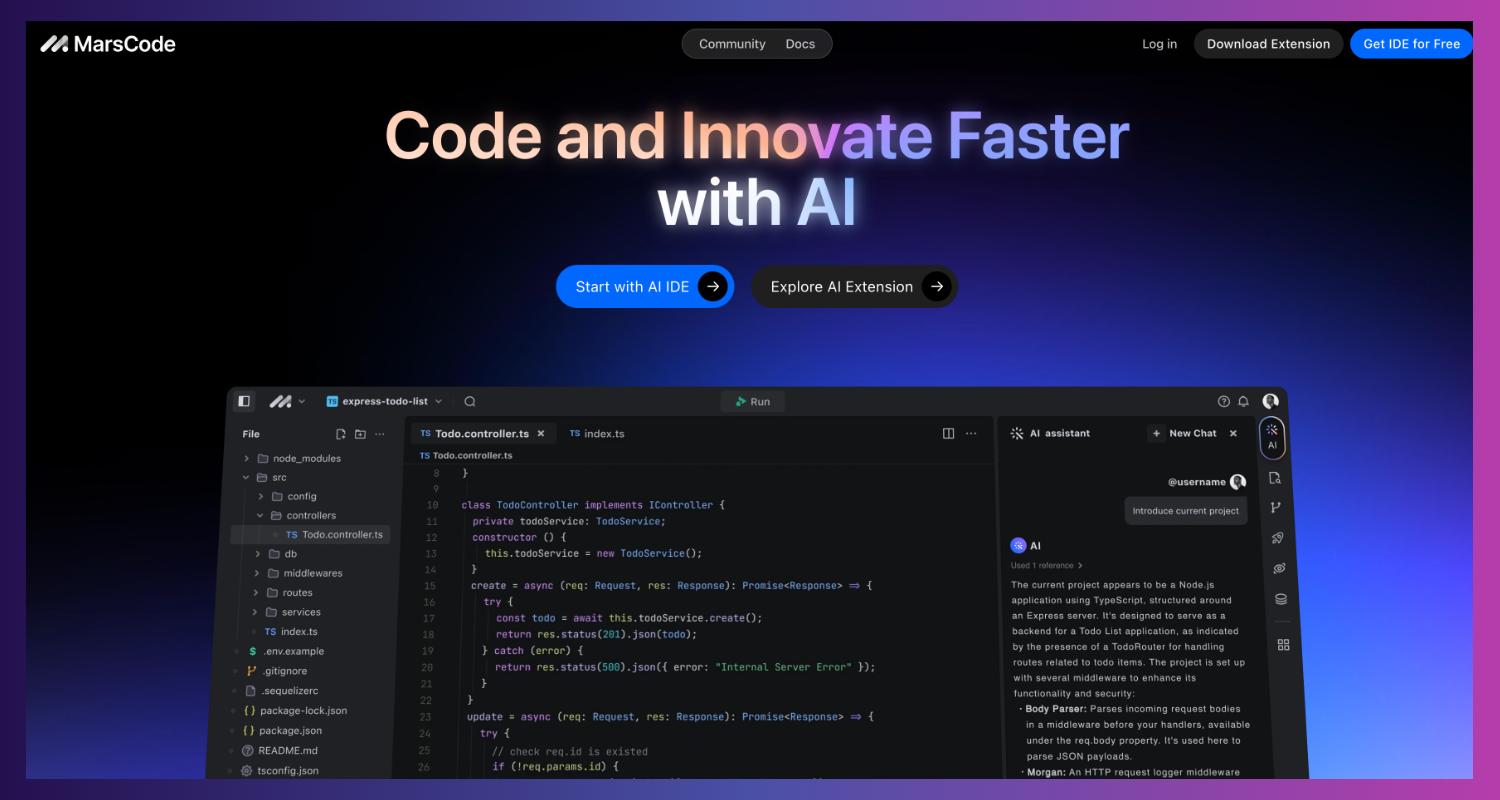Open the database icon in right sidebar

coord(1276,598)
